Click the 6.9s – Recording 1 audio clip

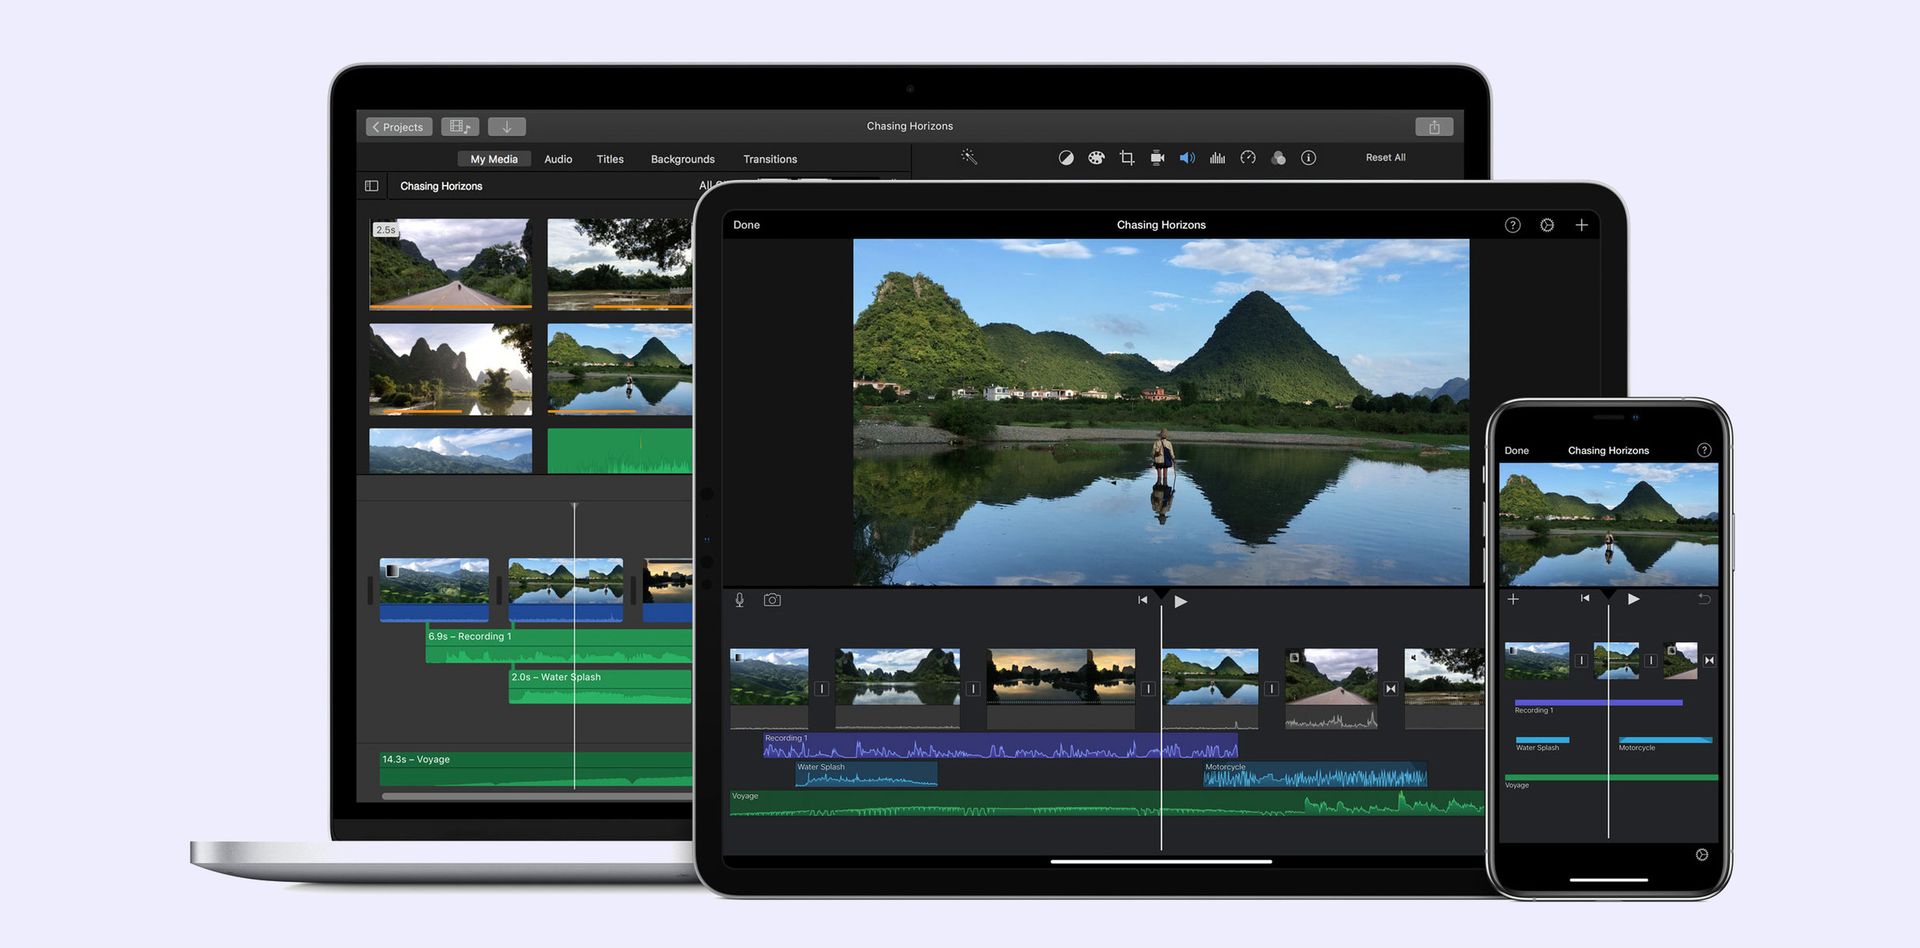559,646
